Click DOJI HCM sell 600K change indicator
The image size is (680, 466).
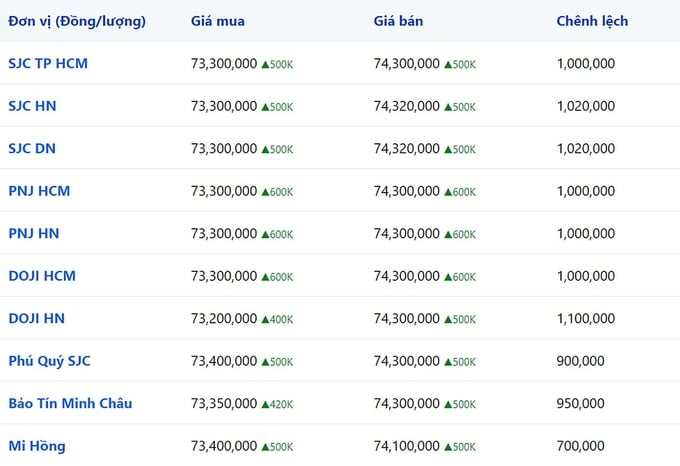tap(460, 277)
